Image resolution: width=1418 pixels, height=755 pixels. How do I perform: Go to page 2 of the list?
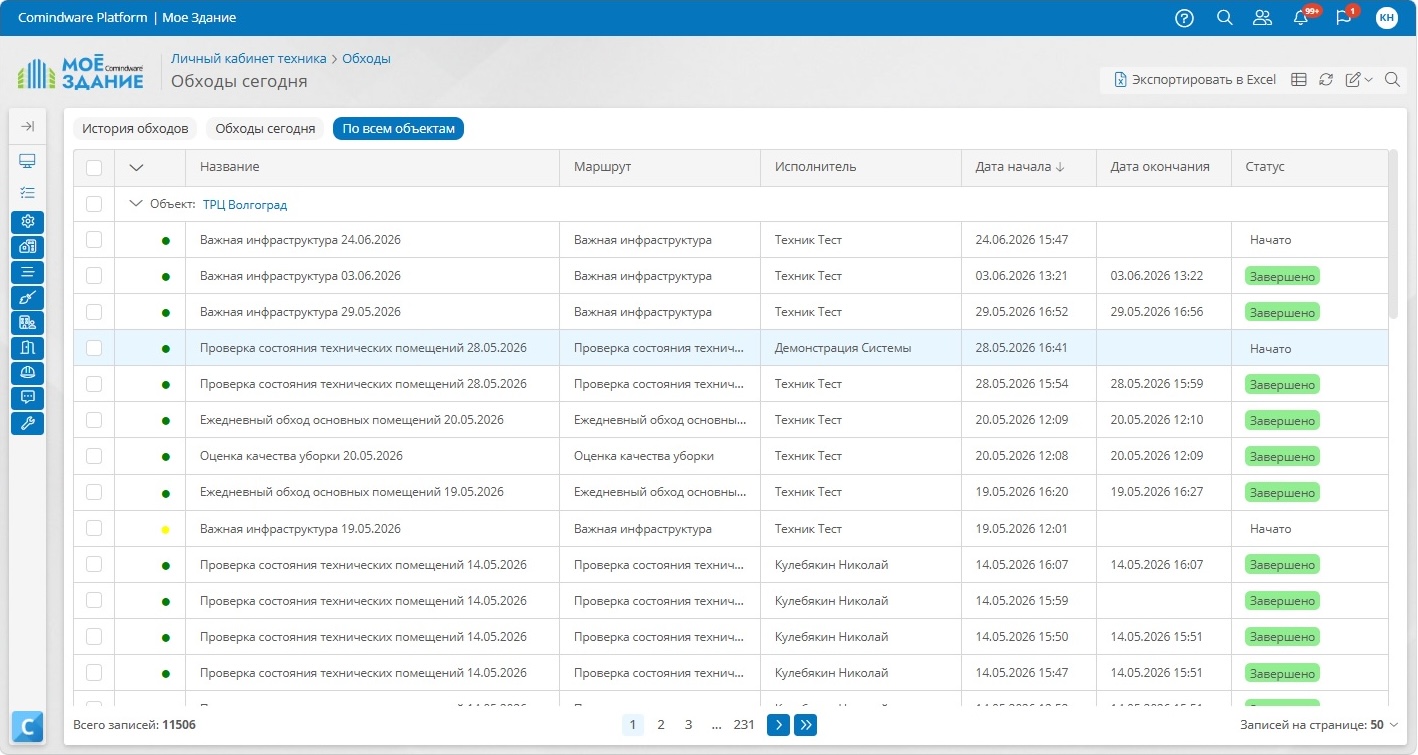click(661, 725)
